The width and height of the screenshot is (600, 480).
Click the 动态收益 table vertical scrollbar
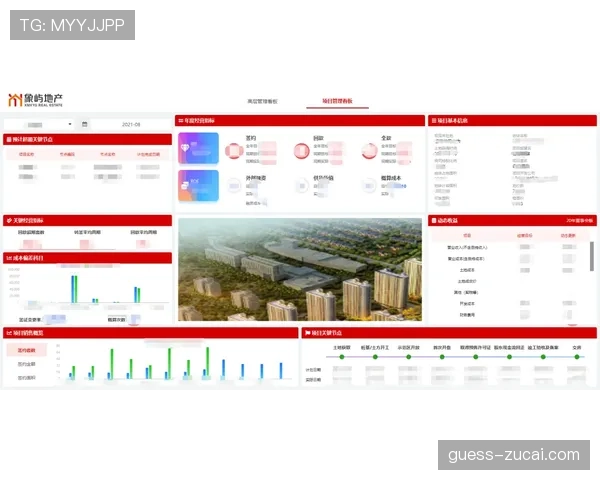point(591,256)
